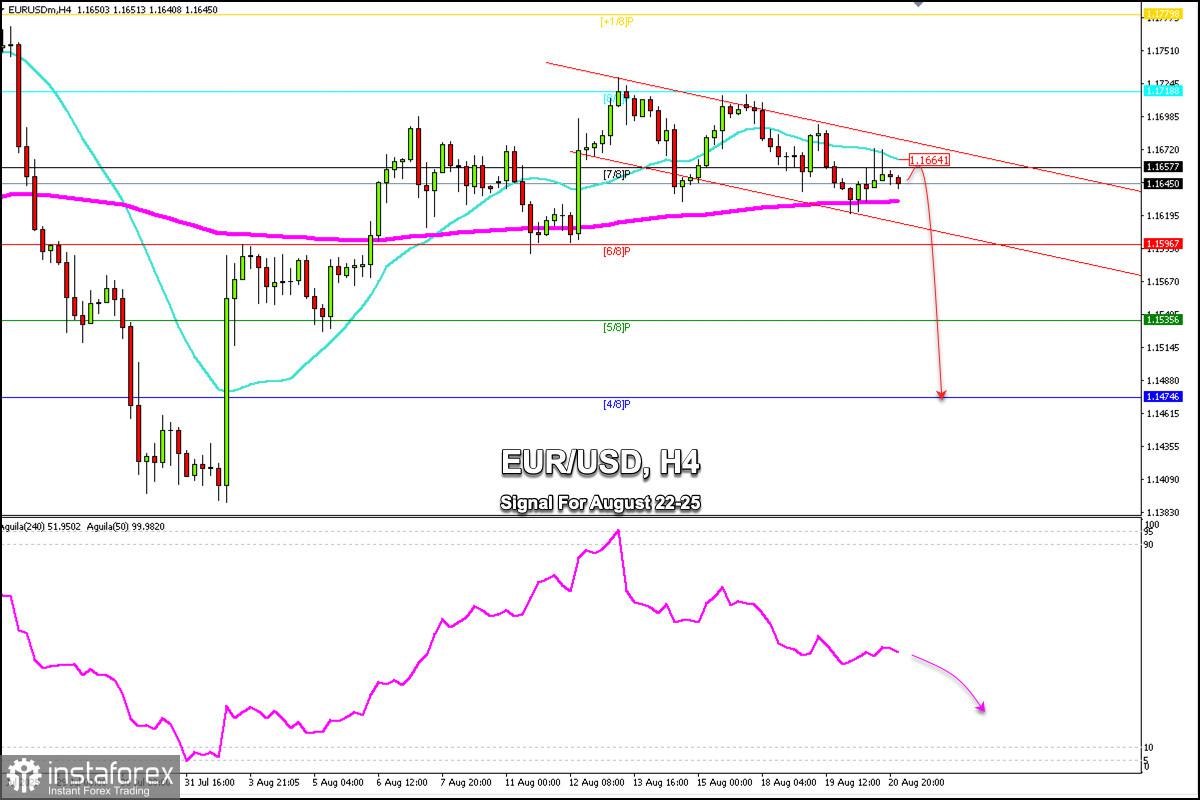The image size is (1200, 800).
Task: Click the cyan 1.17188 price tag
Action: pyautogui.click(x=1161, y=90)
